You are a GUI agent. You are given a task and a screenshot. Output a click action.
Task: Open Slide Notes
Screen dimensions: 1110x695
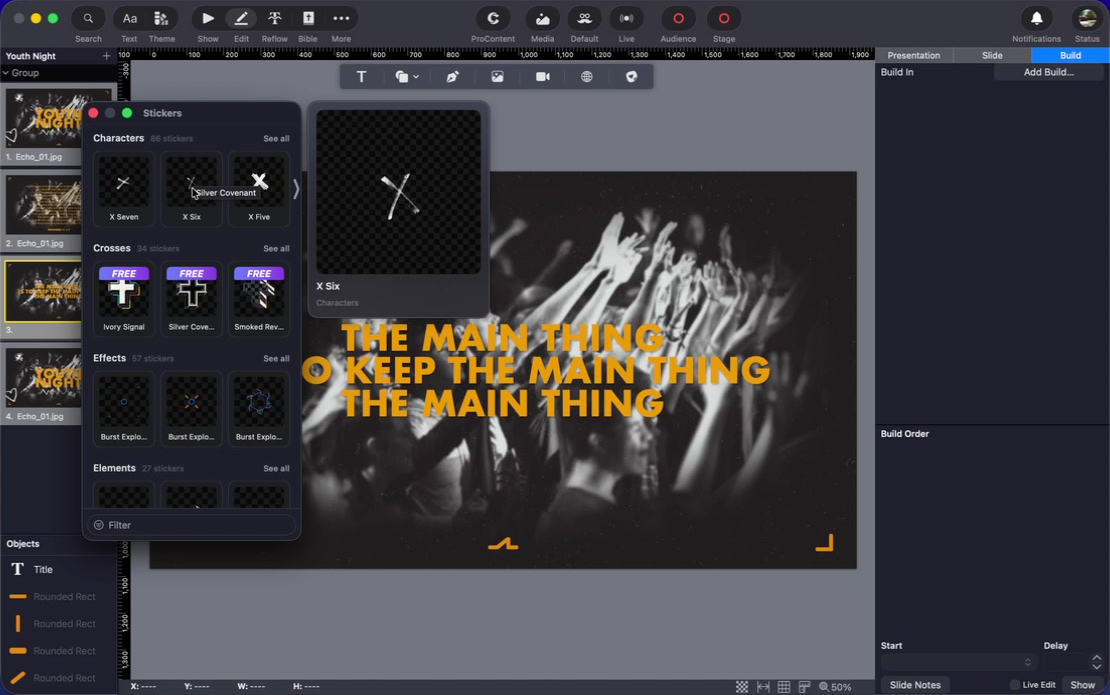(x=915, y=685)
